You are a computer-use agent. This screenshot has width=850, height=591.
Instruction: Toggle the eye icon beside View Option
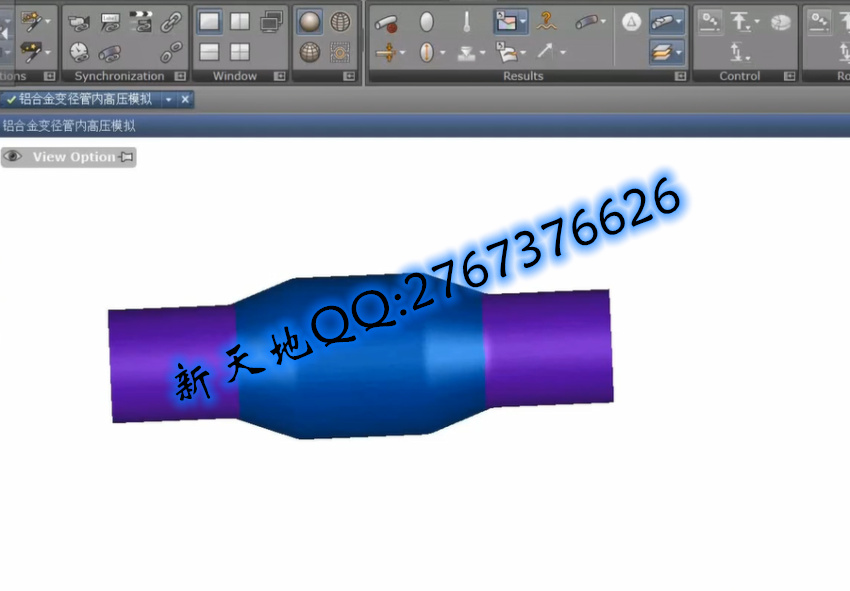pos(13,157)
